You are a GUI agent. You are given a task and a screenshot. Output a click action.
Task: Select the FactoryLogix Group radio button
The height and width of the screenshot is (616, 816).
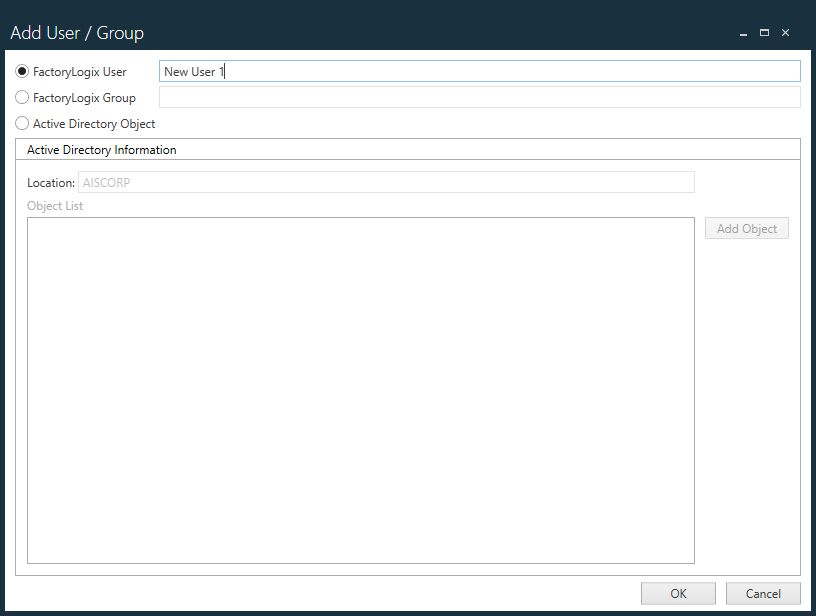tap(21, 97)
